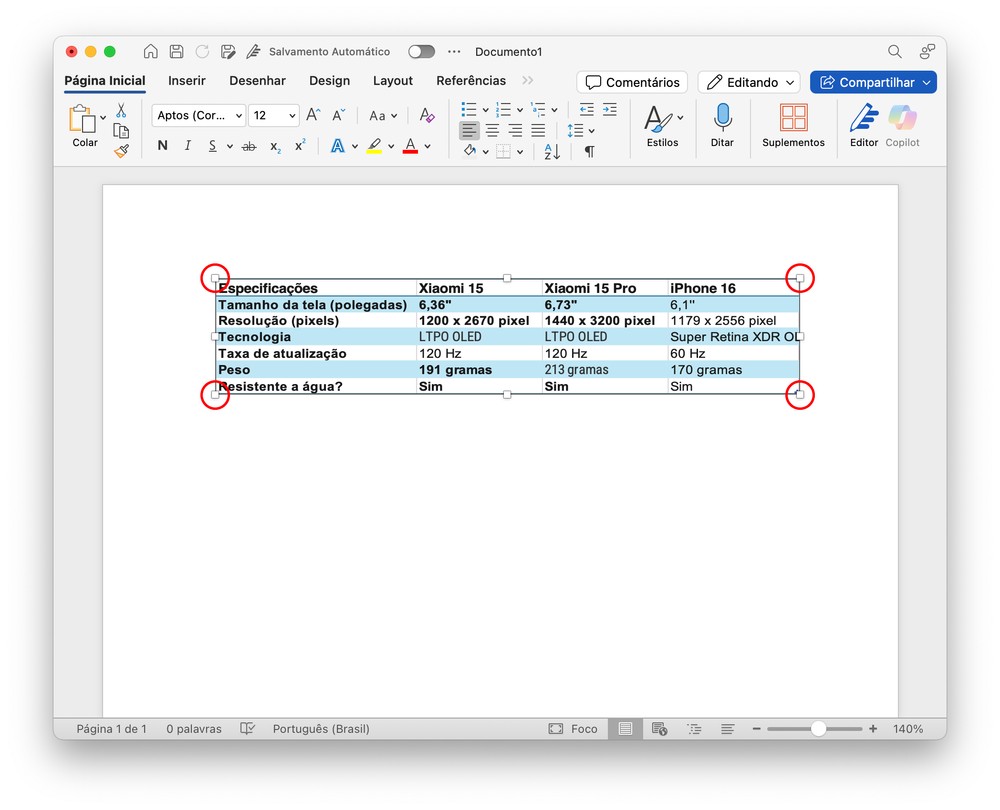Open the Layout ribbon tab

[393, 81]
